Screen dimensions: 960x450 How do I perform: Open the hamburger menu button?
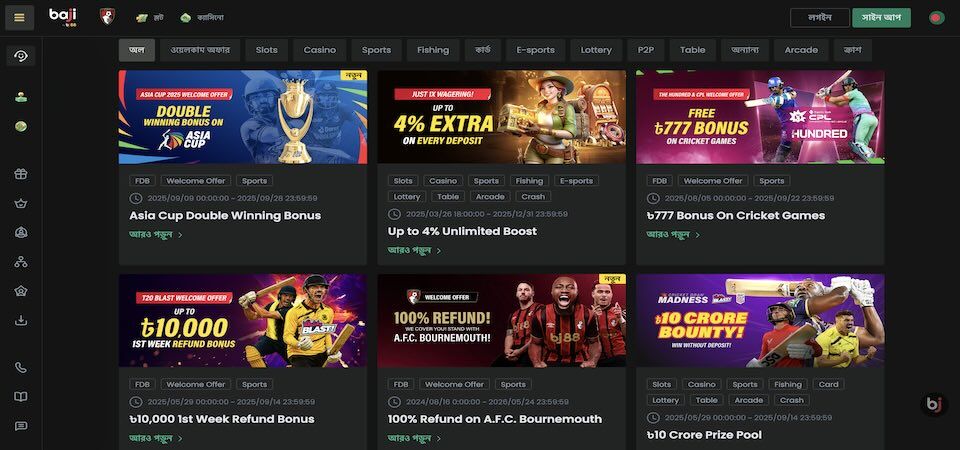[20, 18]
